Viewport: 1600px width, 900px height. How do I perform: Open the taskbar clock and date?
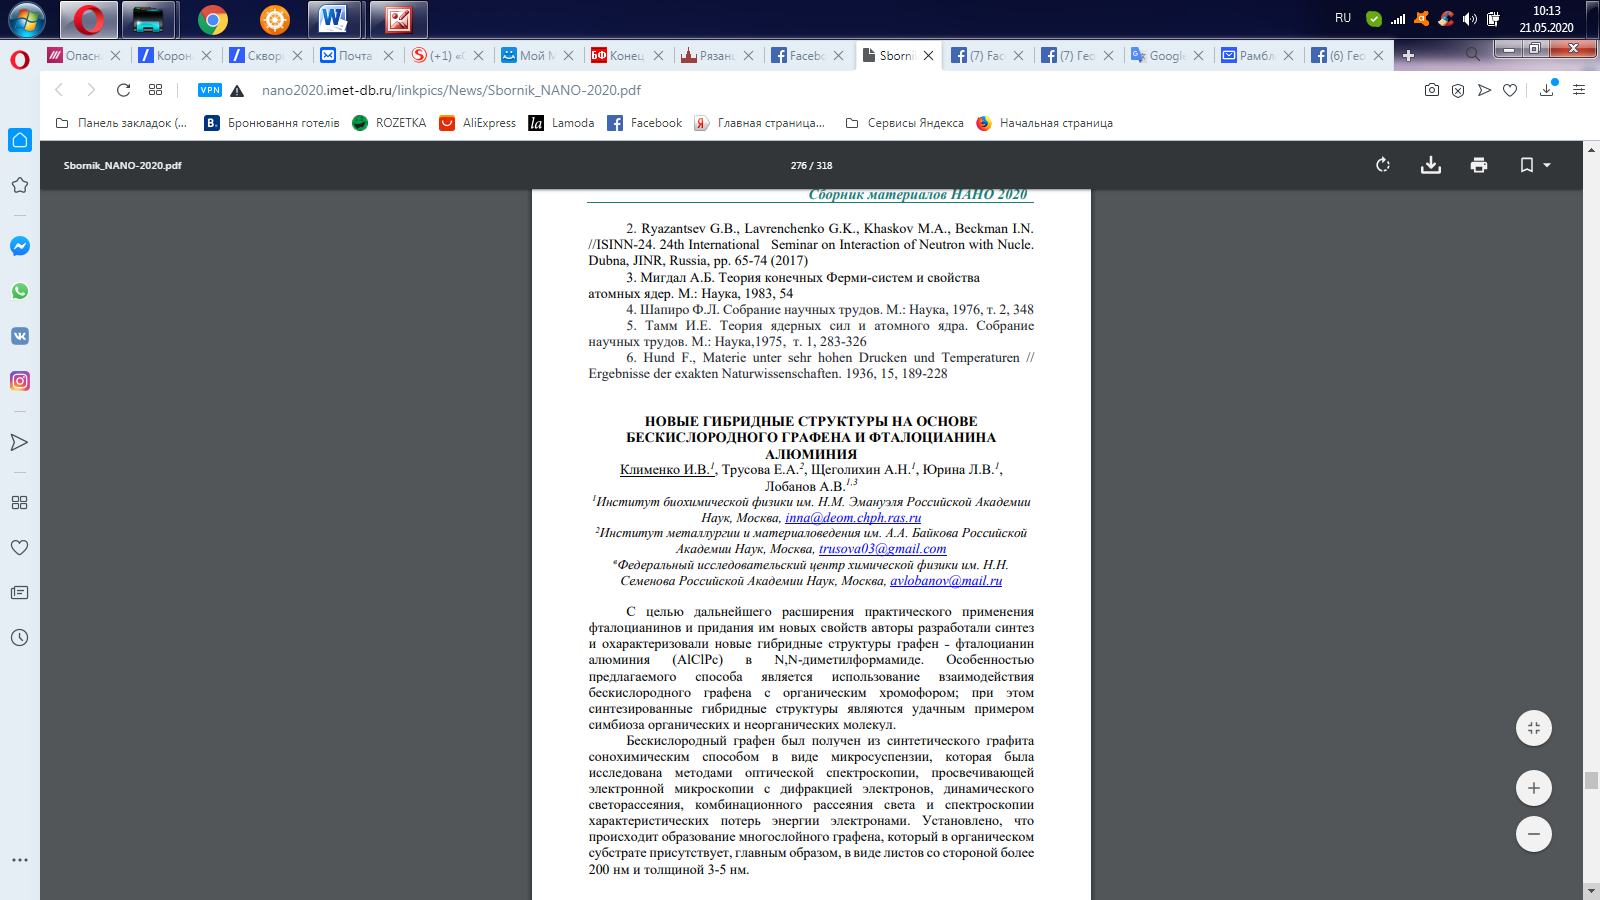1547,19
